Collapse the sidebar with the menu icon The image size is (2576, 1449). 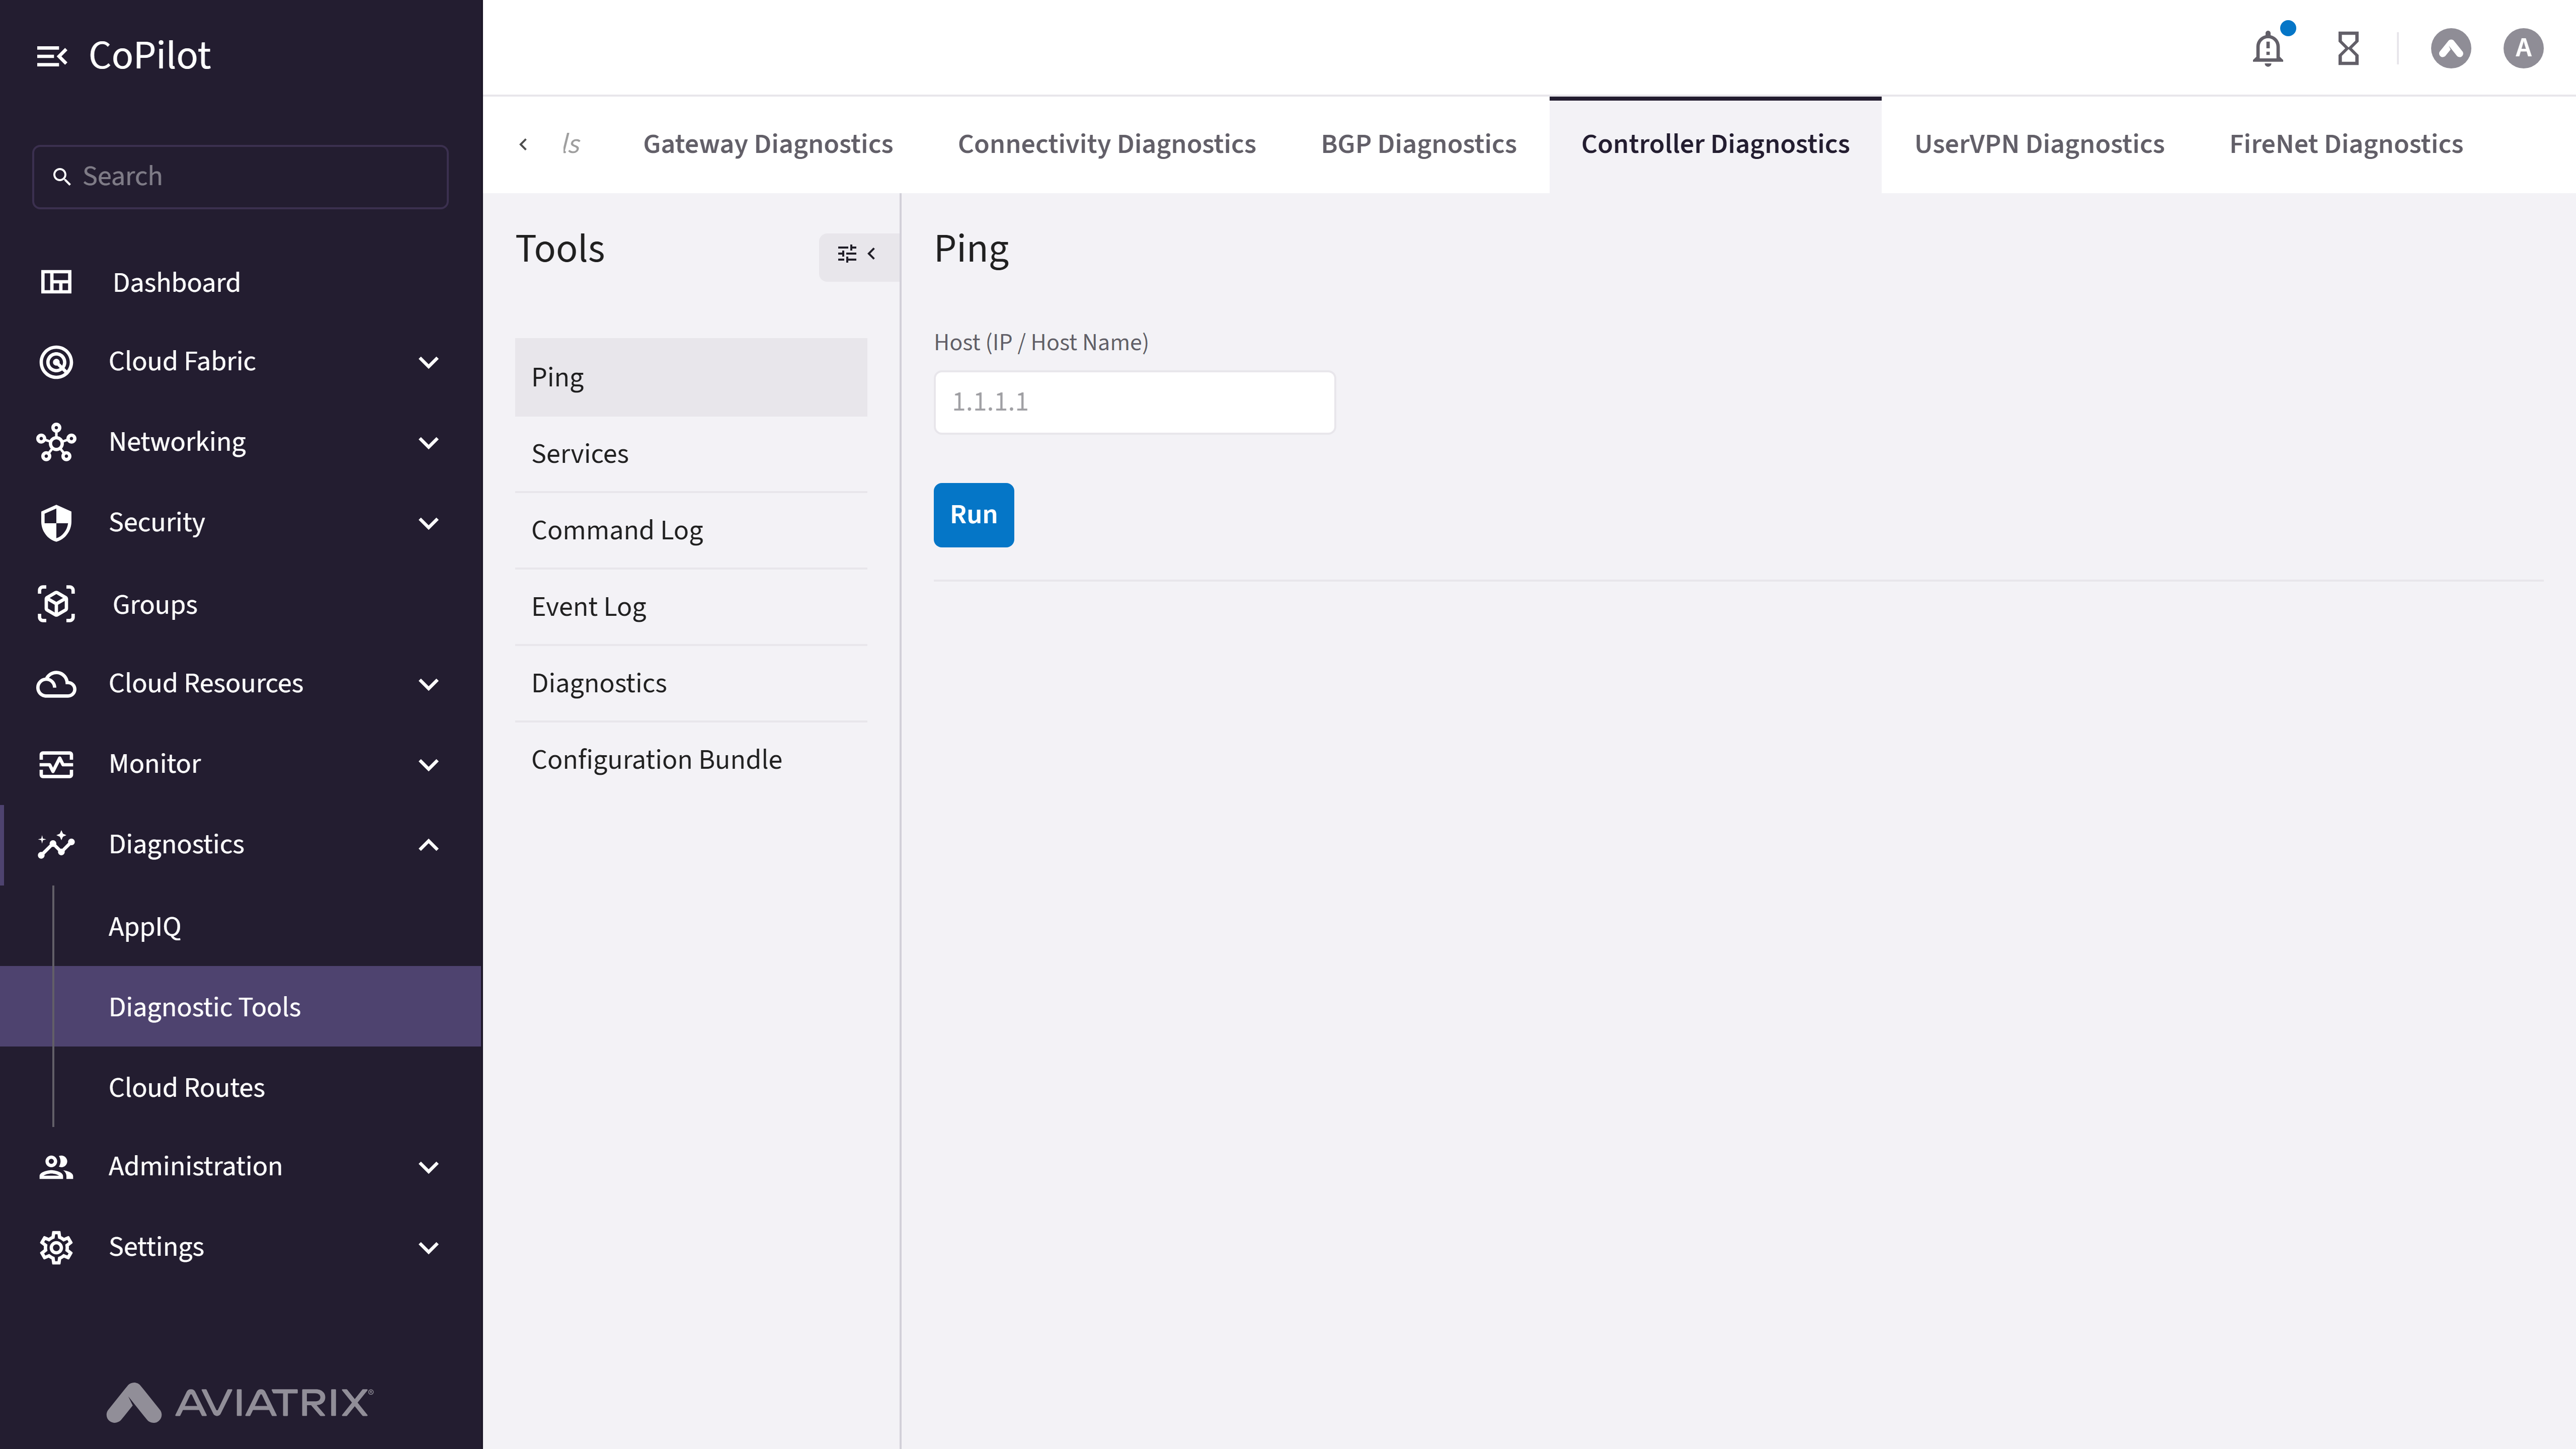[52, 56]
